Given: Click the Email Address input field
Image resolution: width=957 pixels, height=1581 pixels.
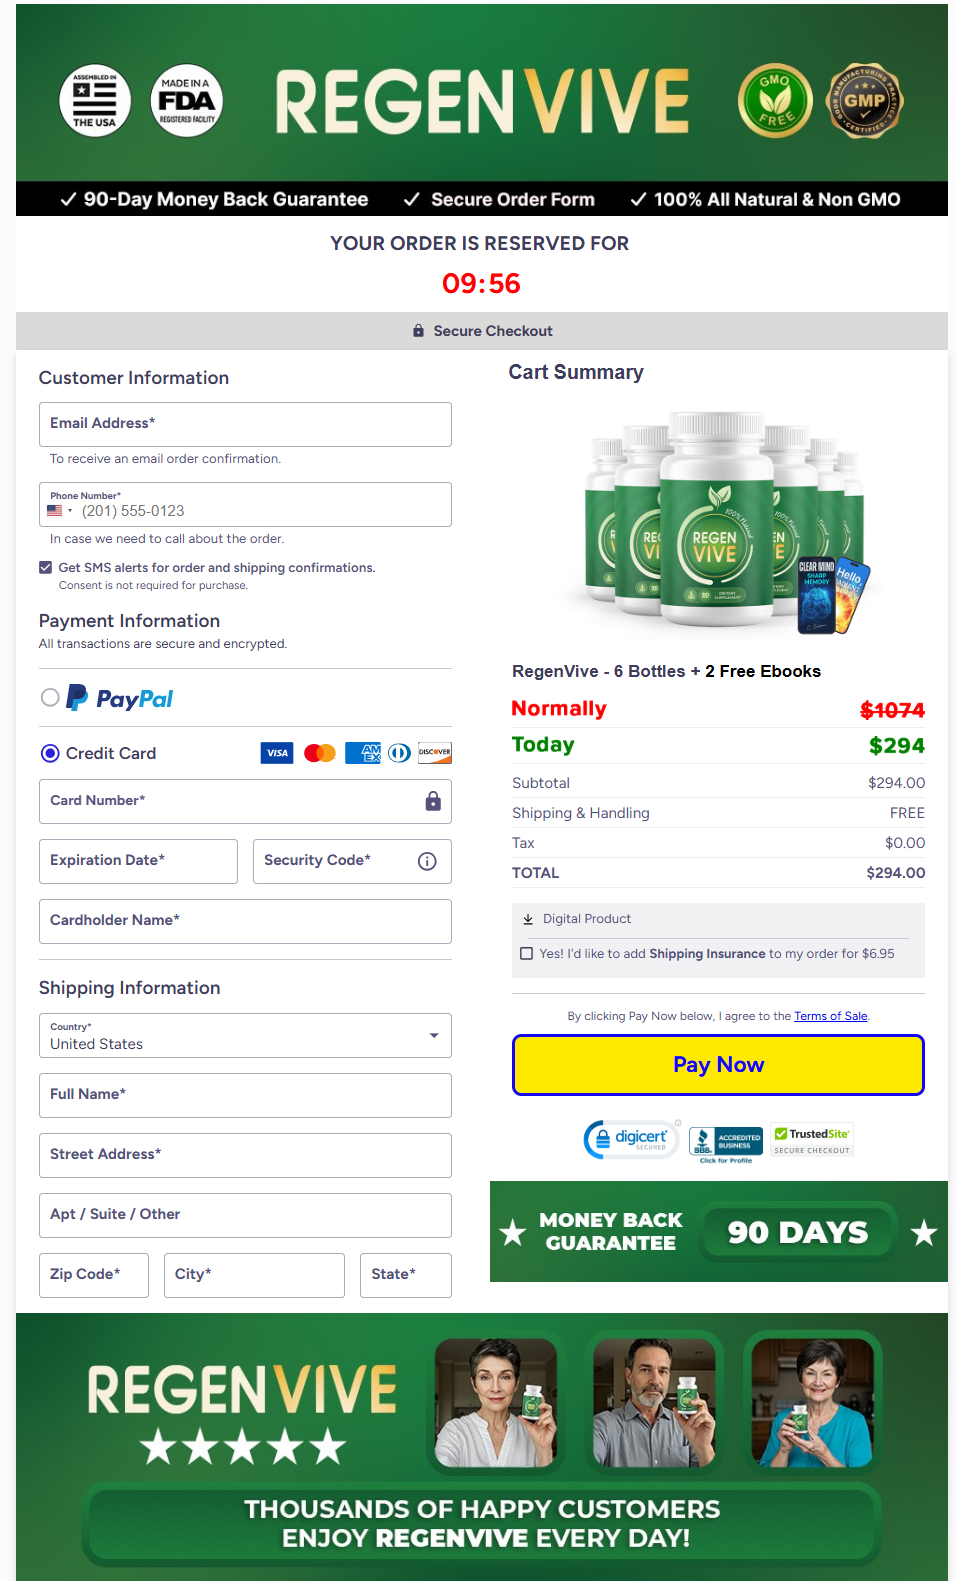Looking at the screenshot, I should pos(245,424).
